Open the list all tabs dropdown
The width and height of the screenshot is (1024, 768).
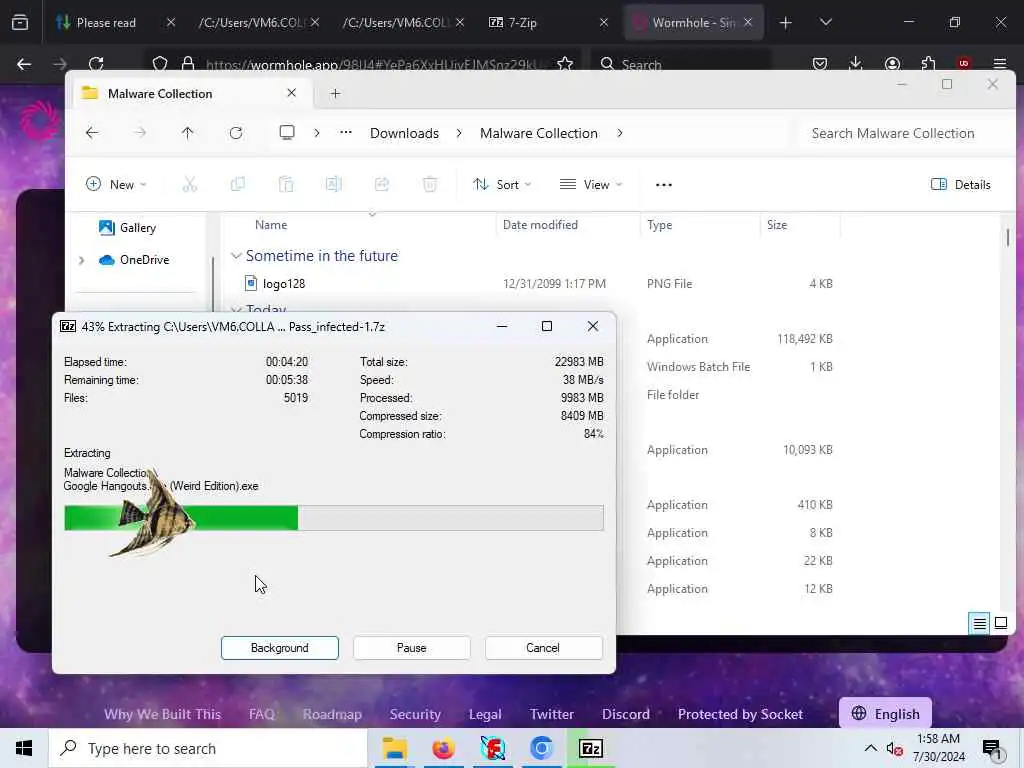(x=825, y=23)
